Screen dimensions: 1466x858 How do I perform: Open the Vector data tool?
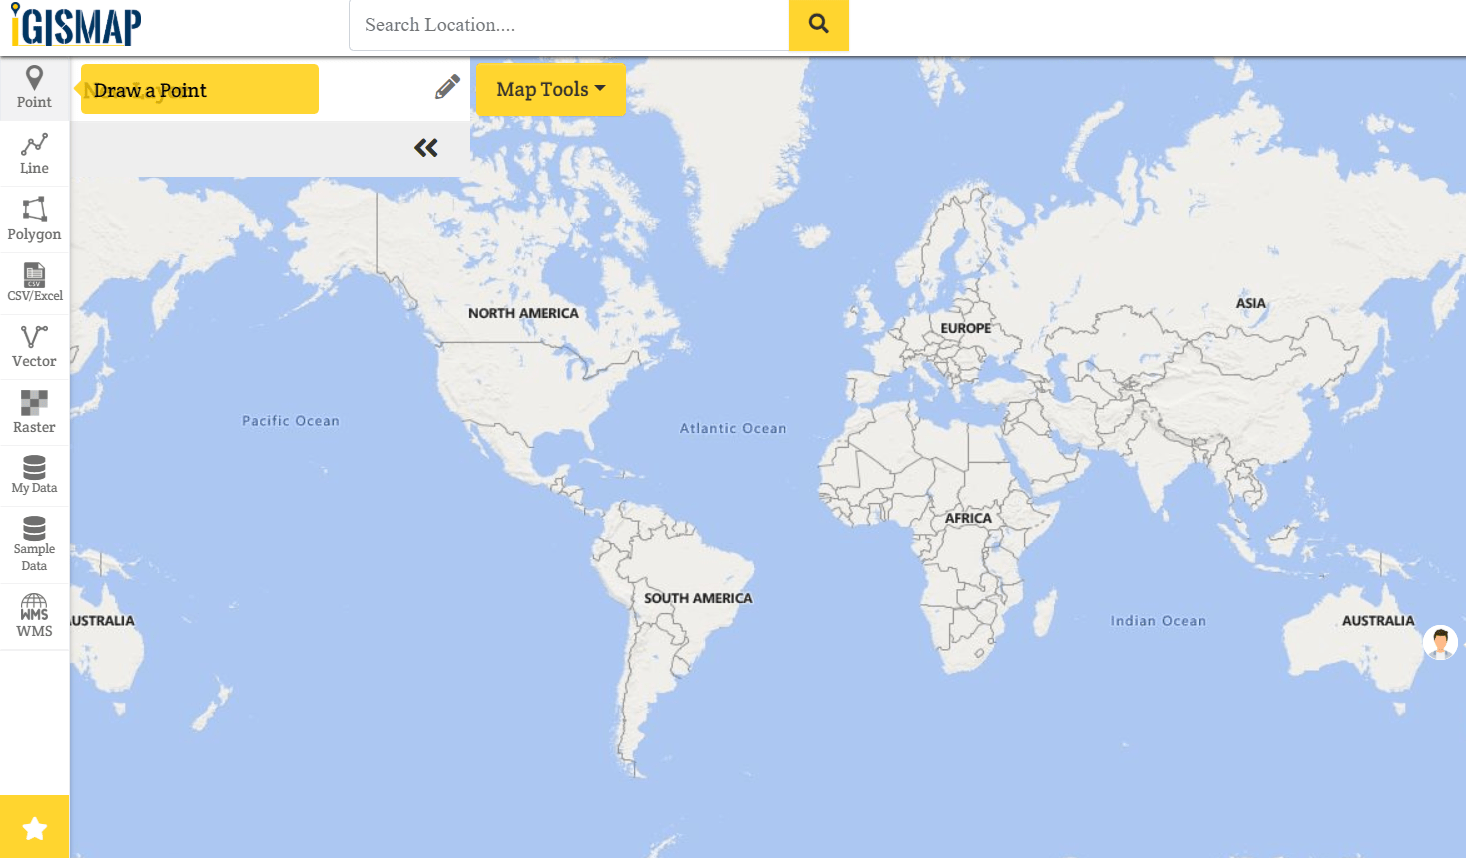click(x=34, y=347)
